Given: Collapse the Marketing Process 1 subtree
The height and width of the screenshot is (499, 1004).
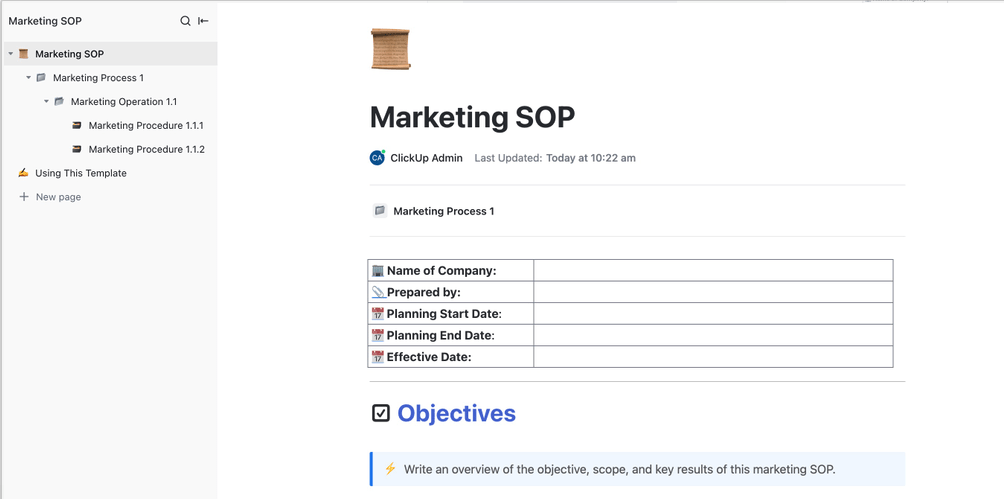Looking at the screenshot, I should click(x=28, y=78).
